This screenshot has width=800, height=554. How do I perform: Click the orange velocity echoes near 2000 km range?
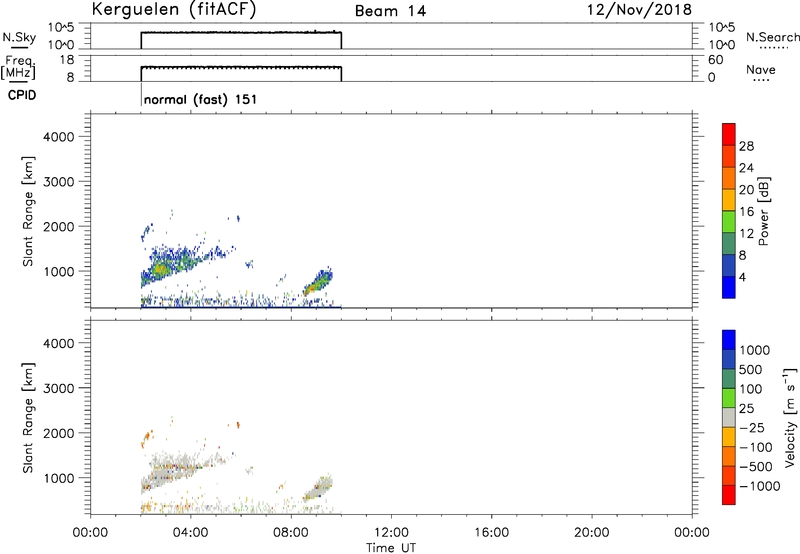tap(147, 438)
